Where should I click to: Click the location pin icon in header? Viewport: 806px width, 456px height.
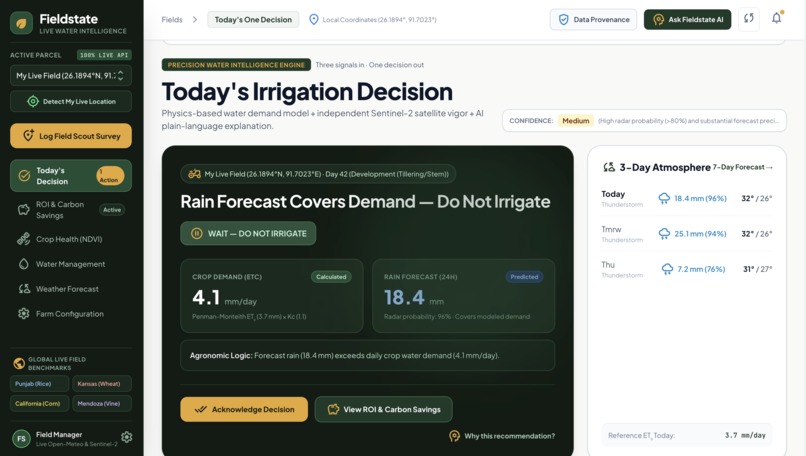click(x=314, y=20)
